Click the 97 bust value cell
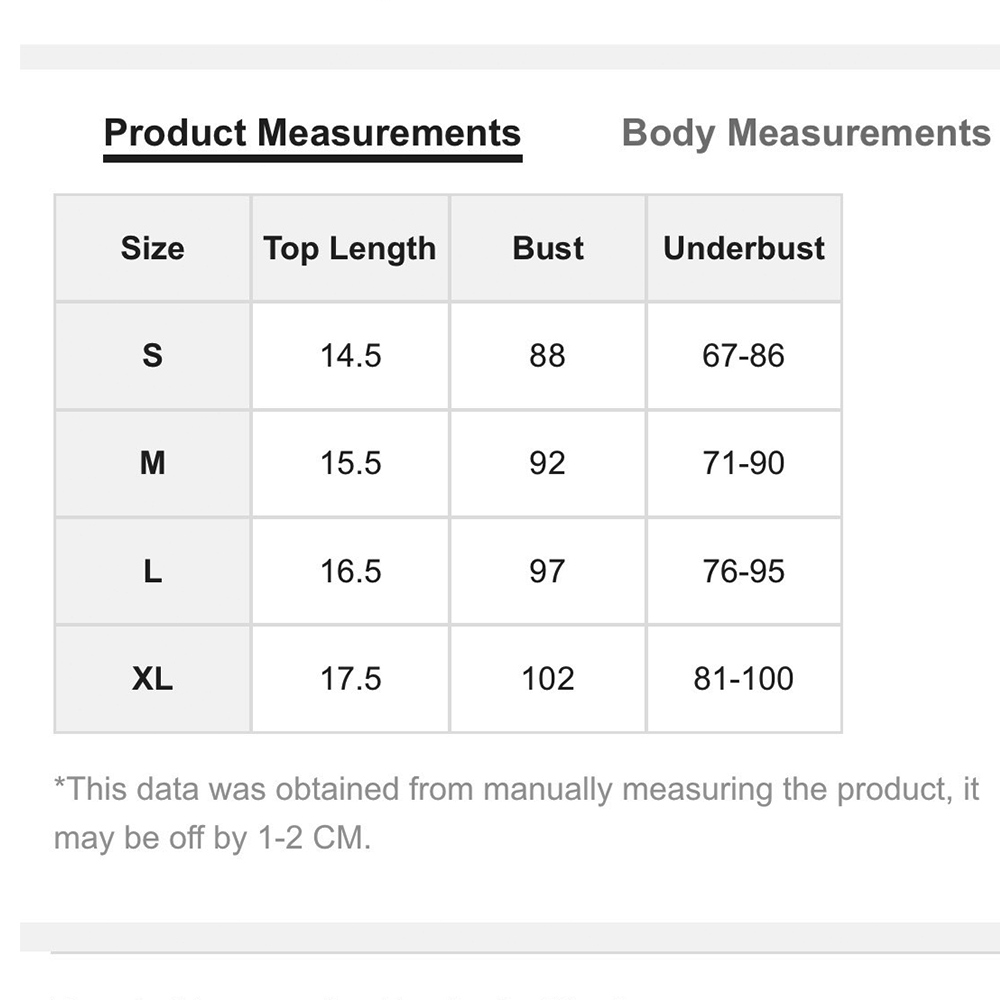The height and width of the screenshot is (1000, 1000). point(548,571)
